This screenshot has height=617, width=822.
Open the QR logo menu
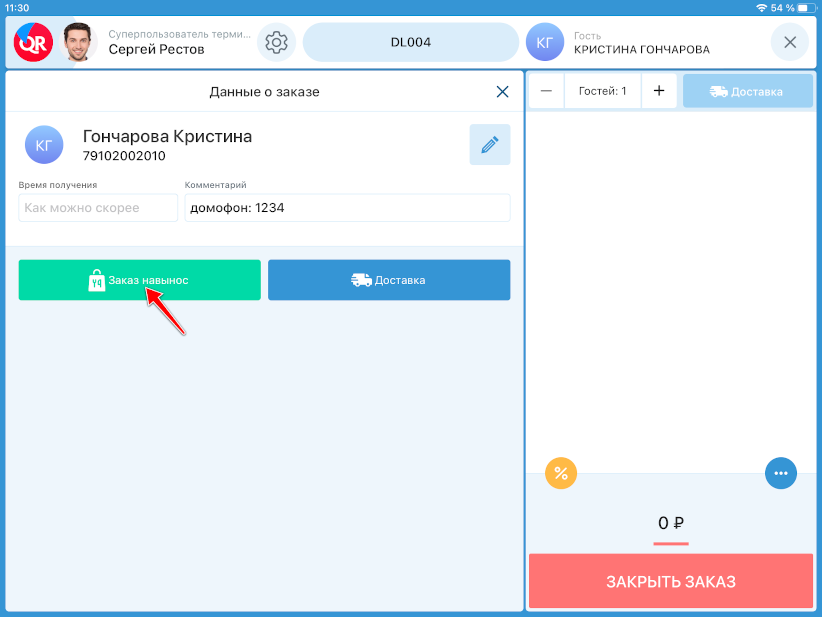[x=33, y=42]
